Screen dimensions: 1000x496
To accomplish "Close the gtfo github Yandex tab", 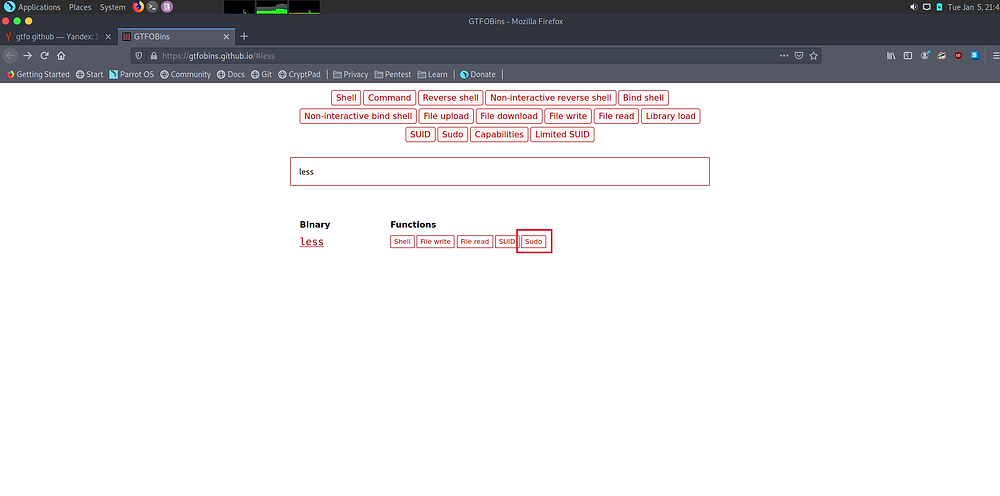I will [x=108, y=36].
